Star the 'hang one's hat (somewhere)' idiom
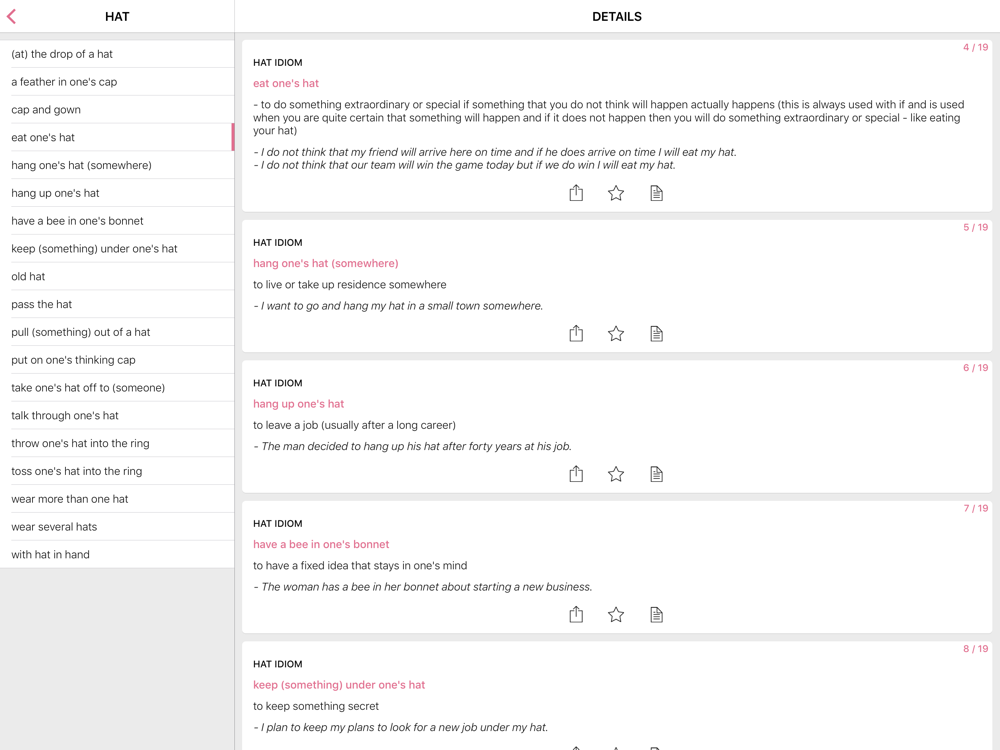This screenshot has width=1000, height=750. coord(616,333)
